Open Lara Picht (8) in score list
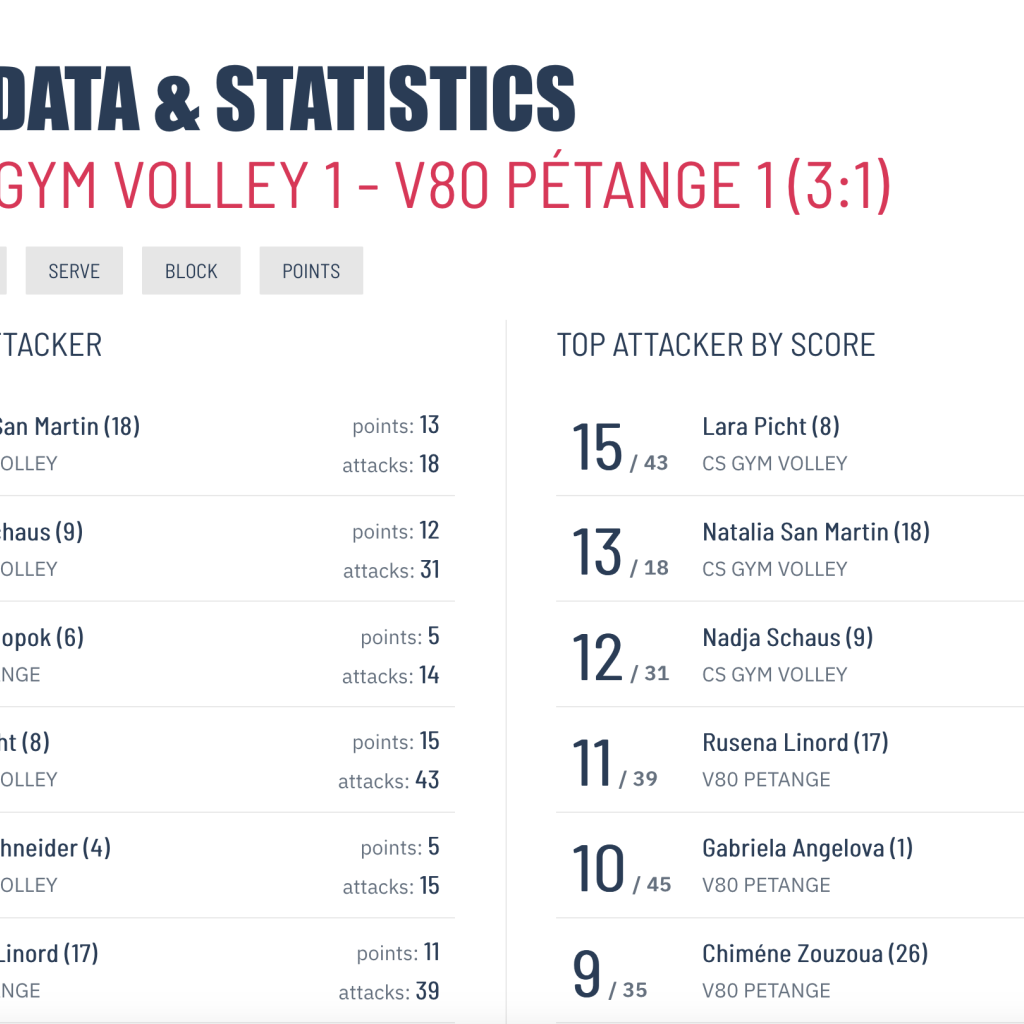 click(770, 427)
